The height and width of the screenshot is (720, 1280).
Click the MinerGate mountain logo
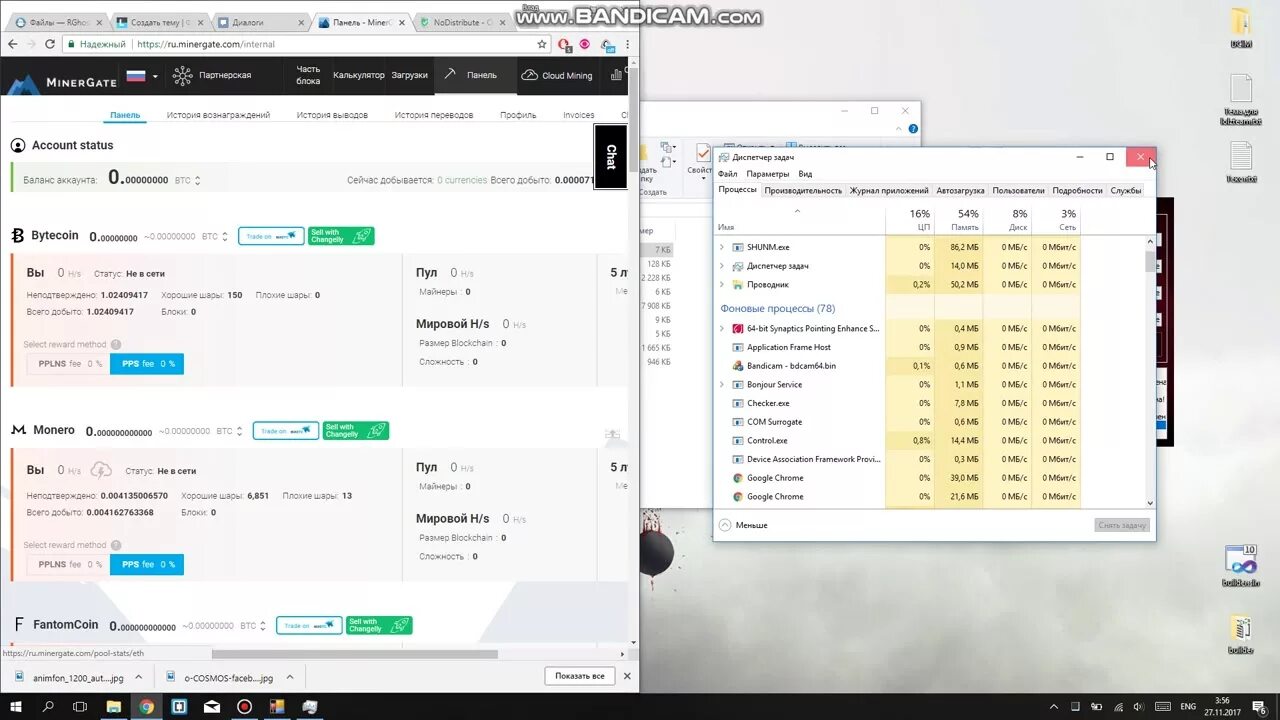23,82
